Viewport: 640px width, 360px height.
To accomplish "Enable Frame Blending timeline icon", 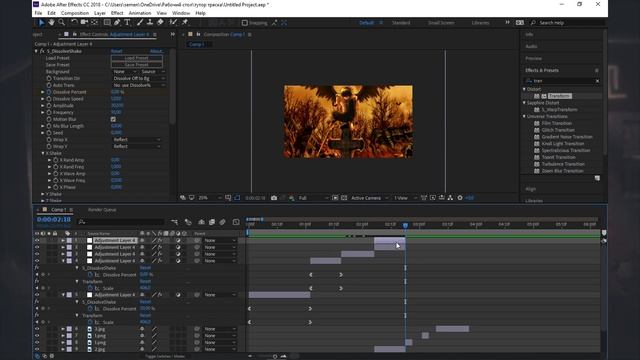I will coord(212,222).
